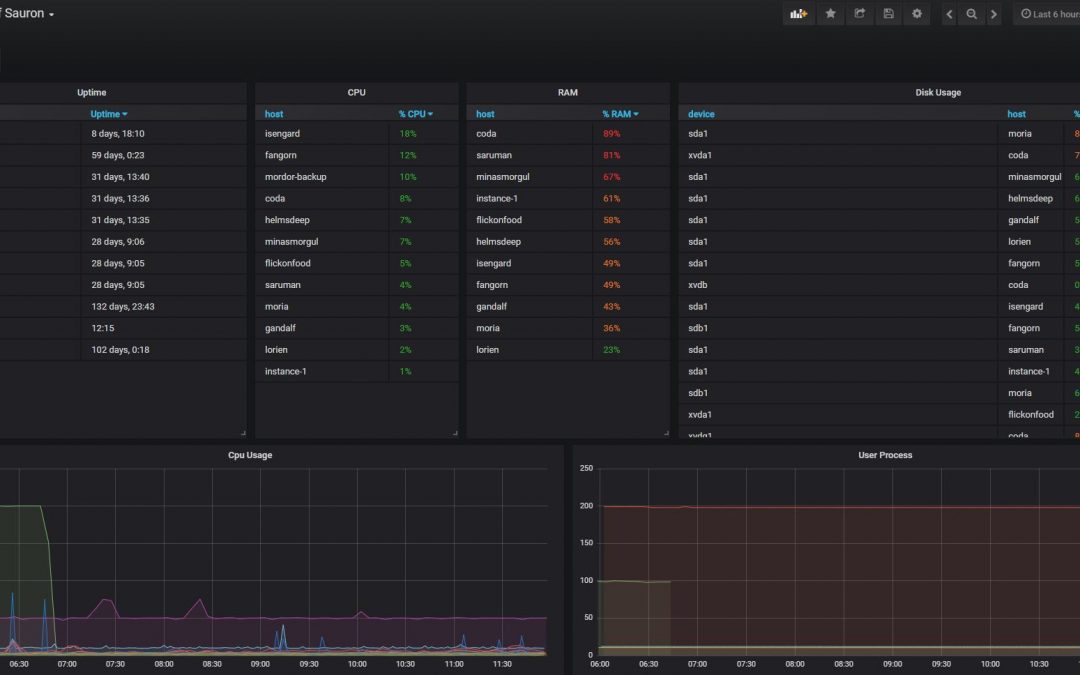This screenshot has width=1080, height=675.
Task: Click the 12:15 uptime value
Action: pos(103,328)
